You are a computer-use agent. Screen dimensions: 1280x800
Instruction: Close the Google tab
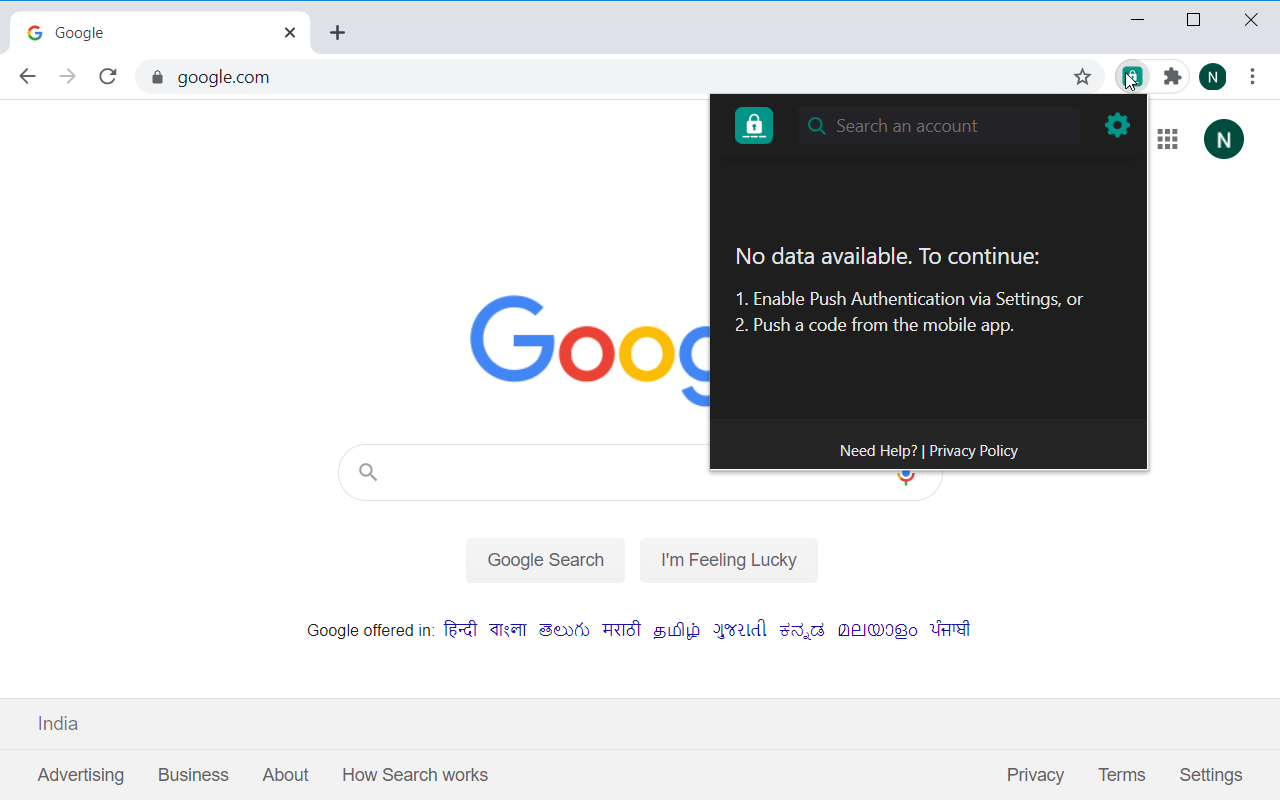290,33
